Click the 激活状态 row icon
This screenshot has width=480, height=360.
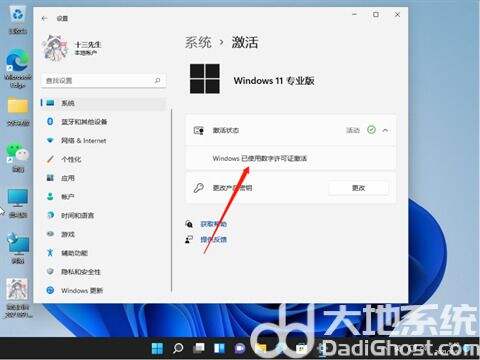pos(199,130)
